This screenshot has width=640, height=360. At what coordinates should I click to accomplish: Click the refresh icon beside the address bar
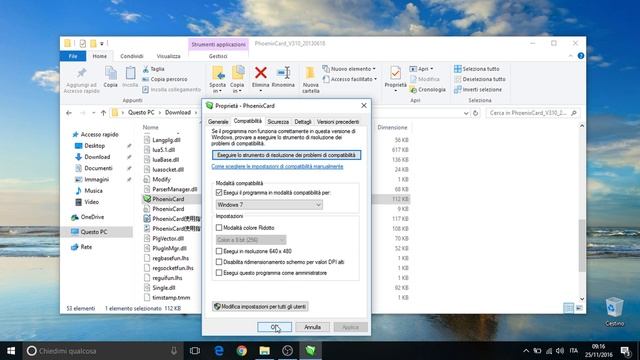click(x=476, y=113)
